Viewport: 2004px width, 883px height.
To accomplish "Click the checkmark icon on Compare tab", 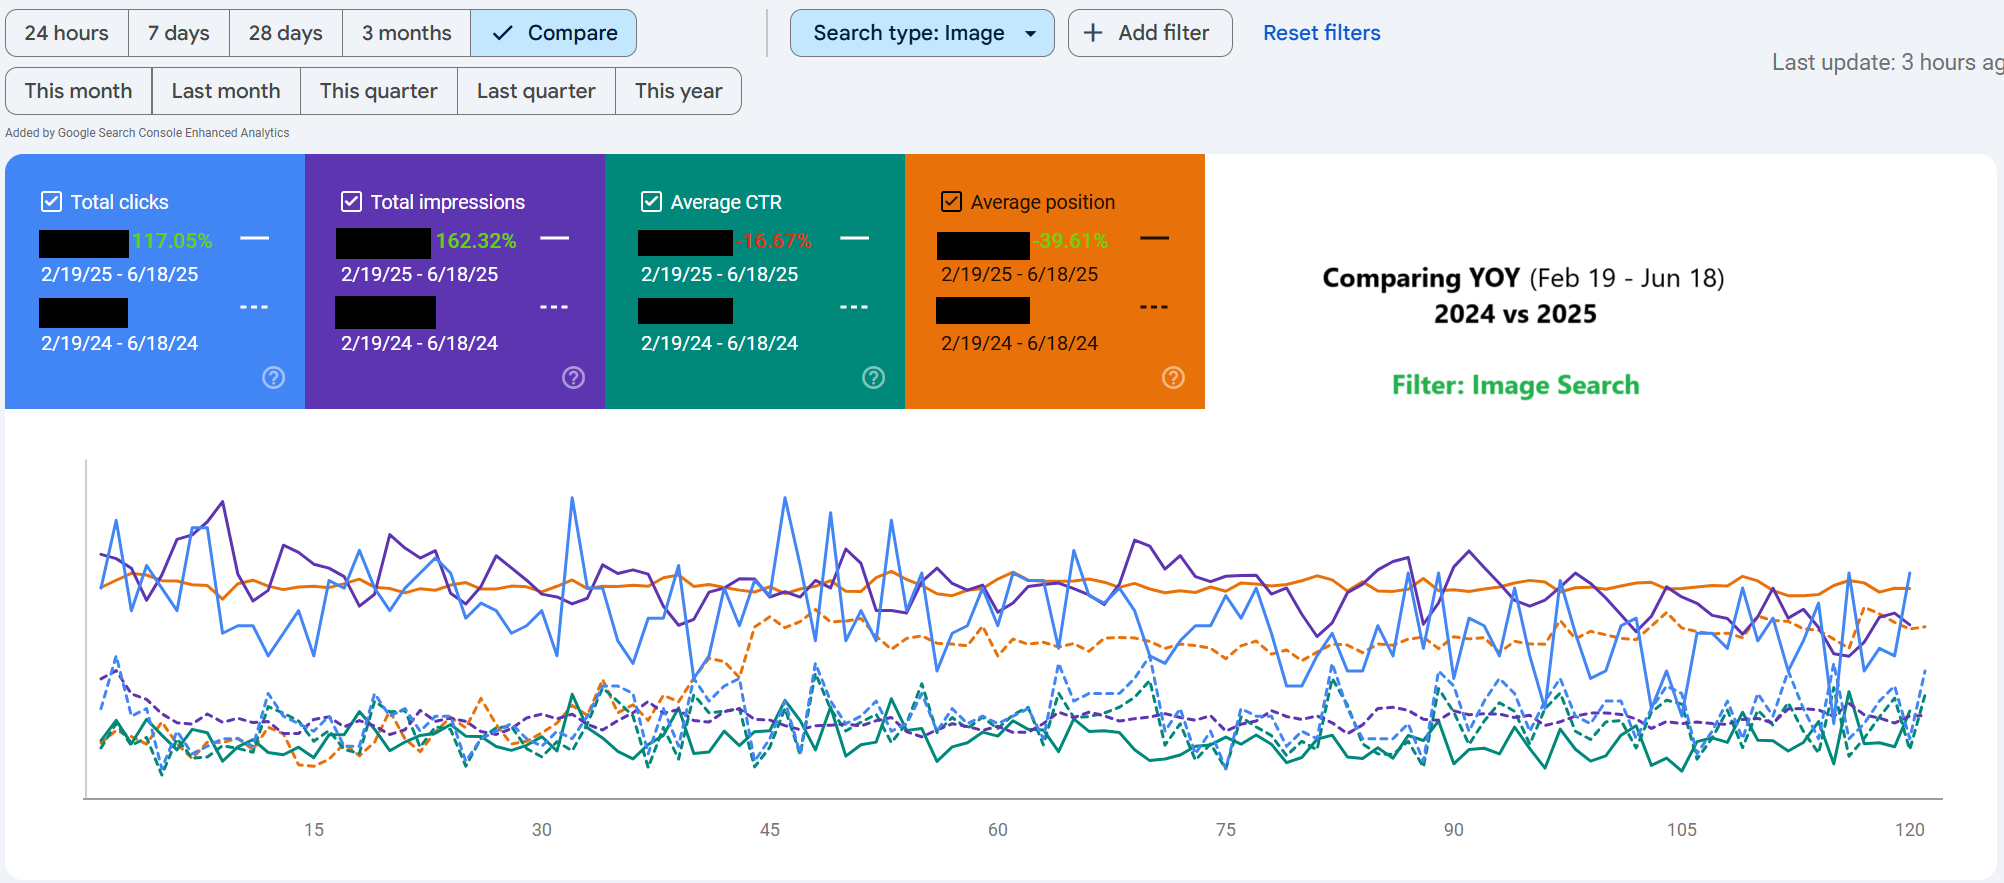I will point(503,33).
